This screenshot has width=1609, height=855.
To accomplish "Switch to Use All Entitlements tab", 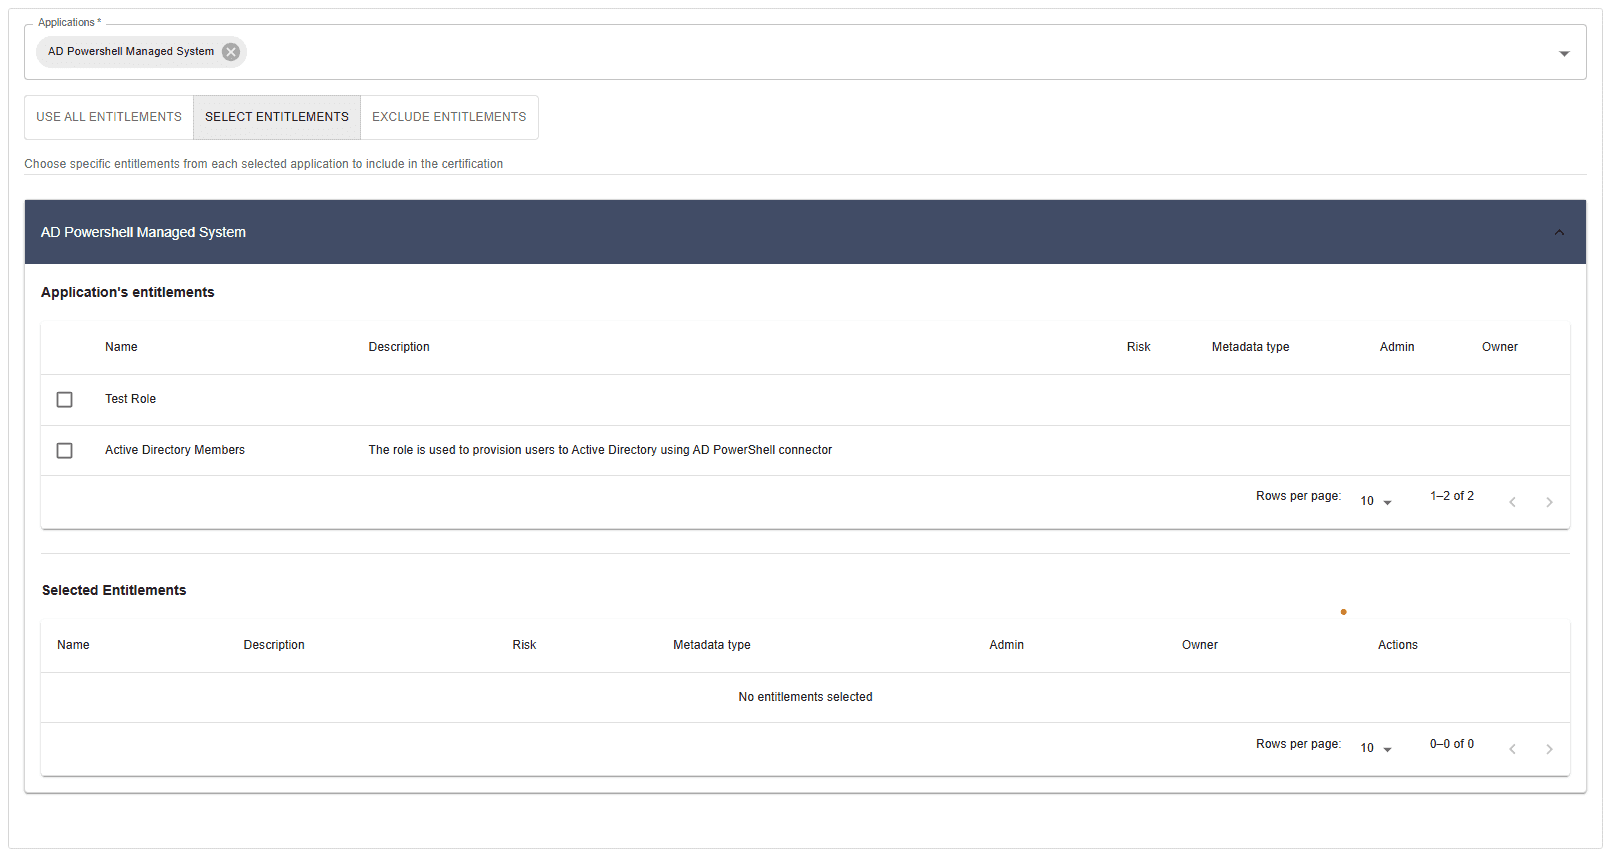I will (x=109, y=117).
